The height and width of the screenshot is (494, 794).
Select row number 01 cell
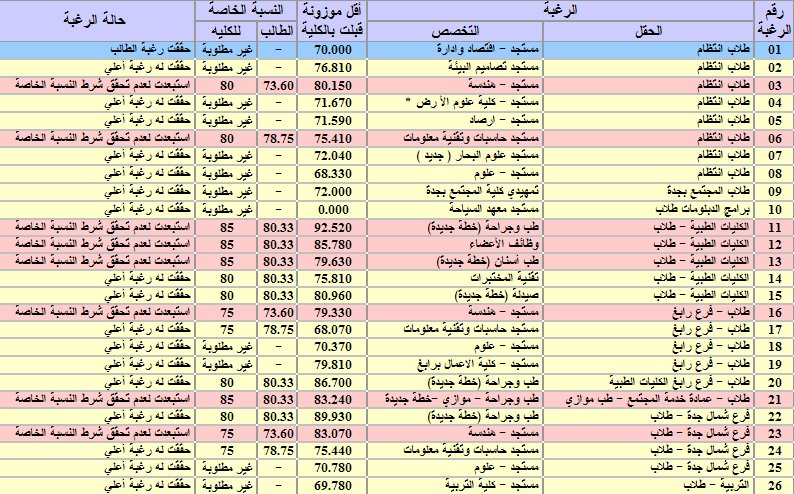(774, 49)
